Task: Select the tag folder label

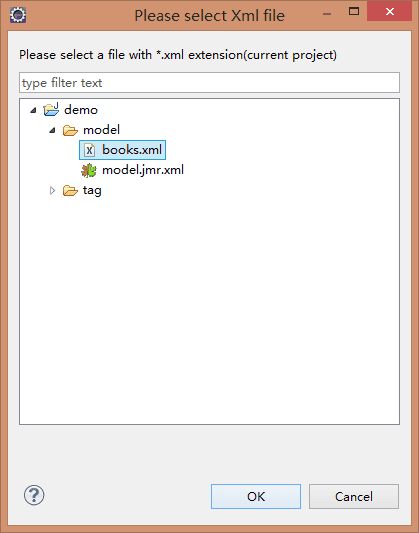Action: coord(92,190)
